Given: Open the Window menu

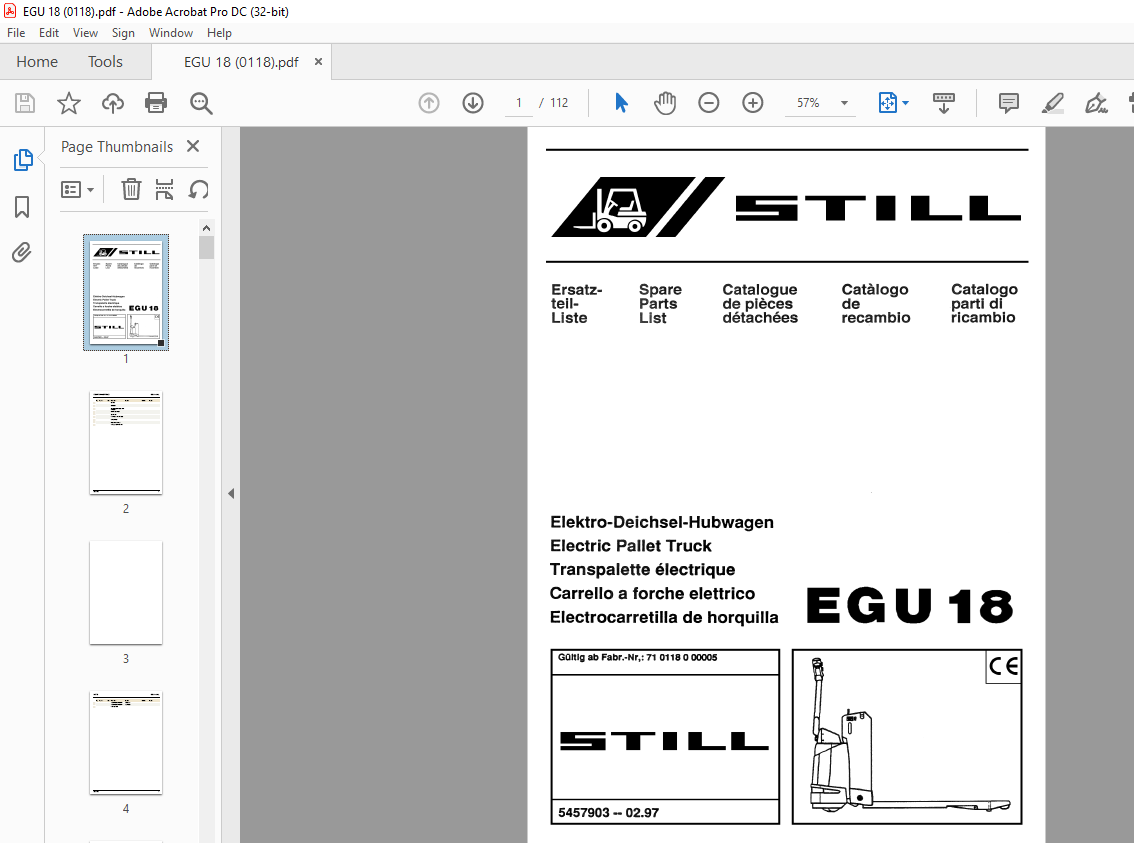Looking at the screenshot, I should tap(171, 33).
